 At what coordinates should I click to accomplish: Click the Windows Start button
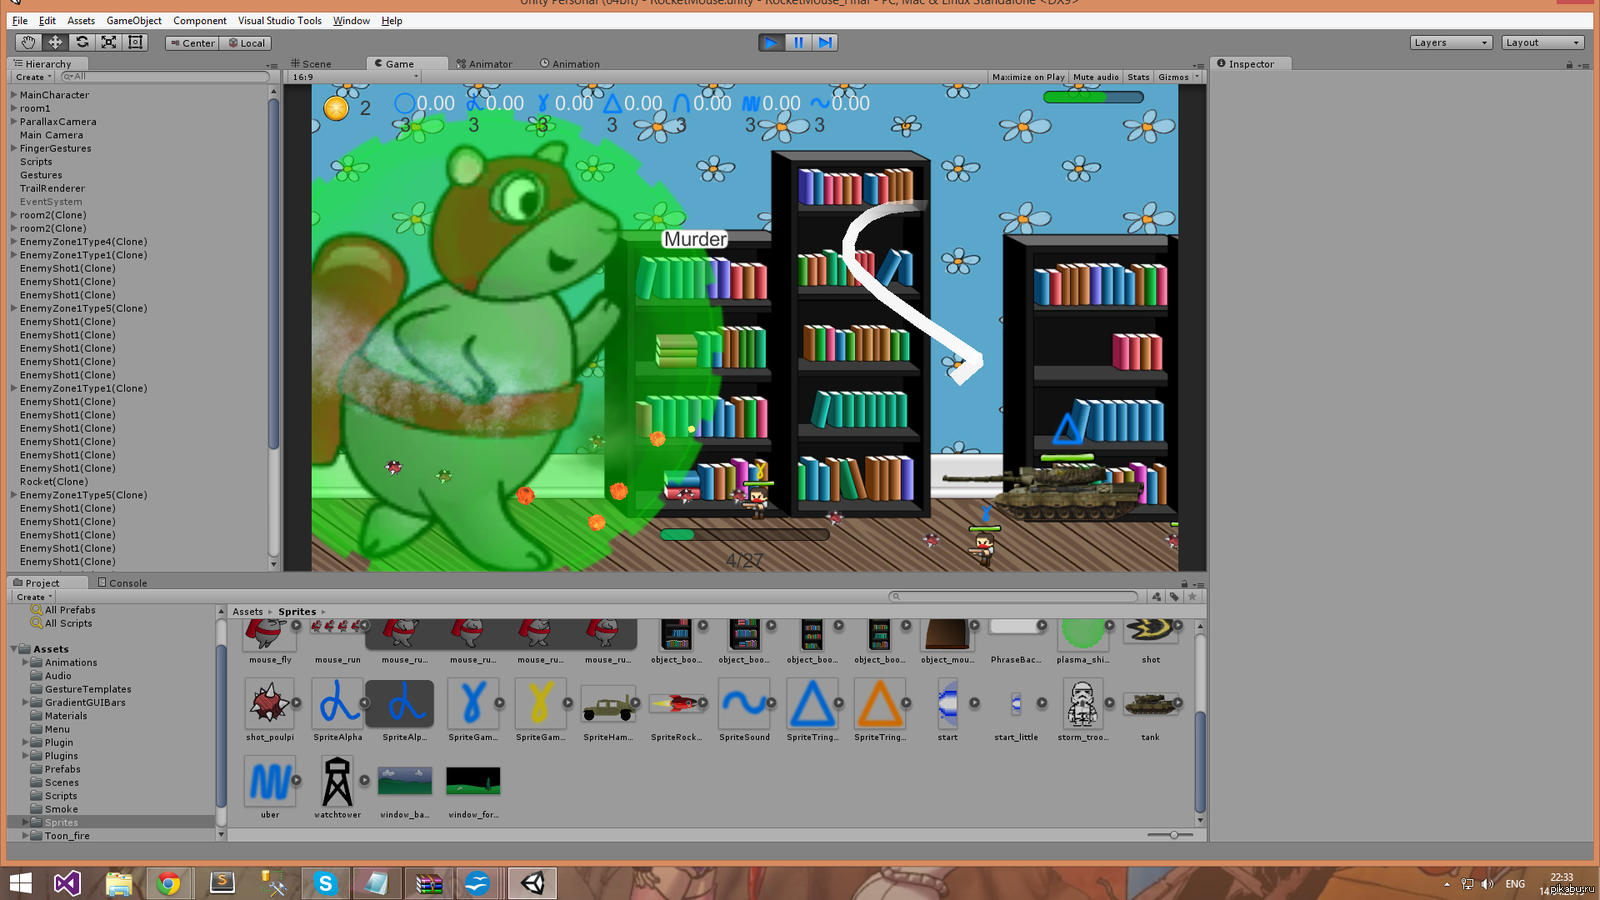(21, 883)
